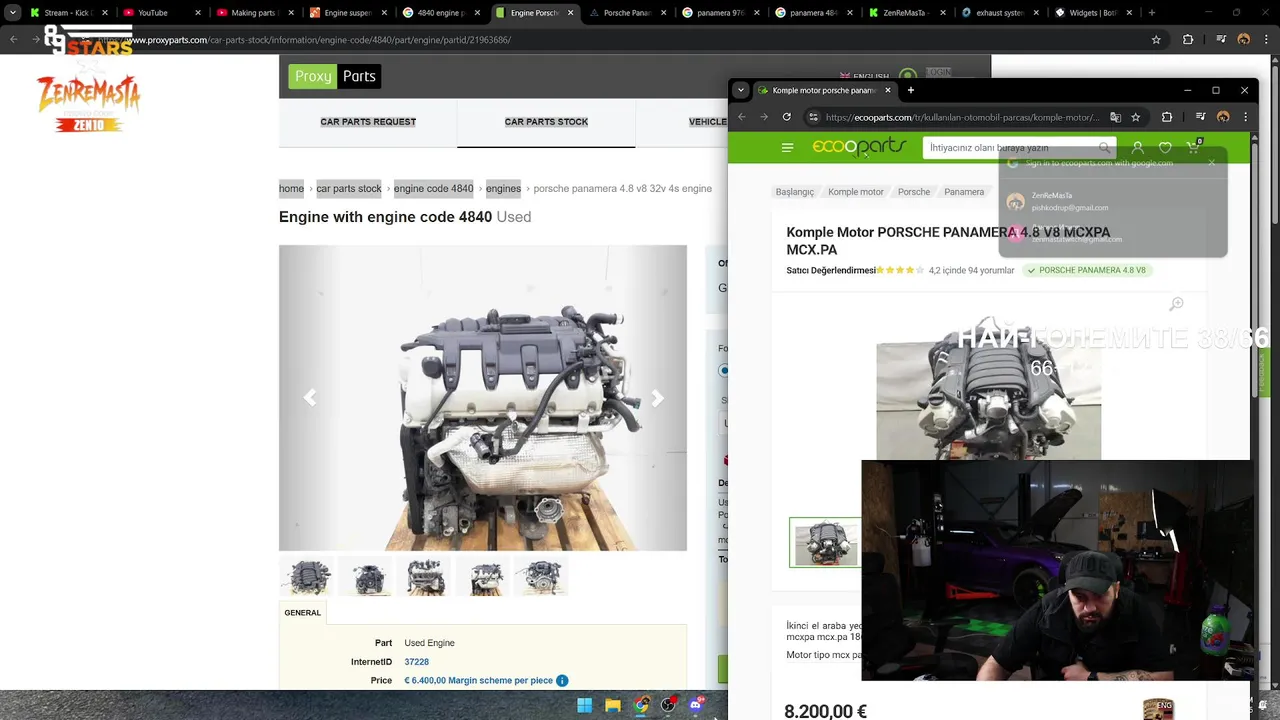This screenshot has width=1280, height=720.
Task: Open the Windows Start menu
Action: [585, 705]
